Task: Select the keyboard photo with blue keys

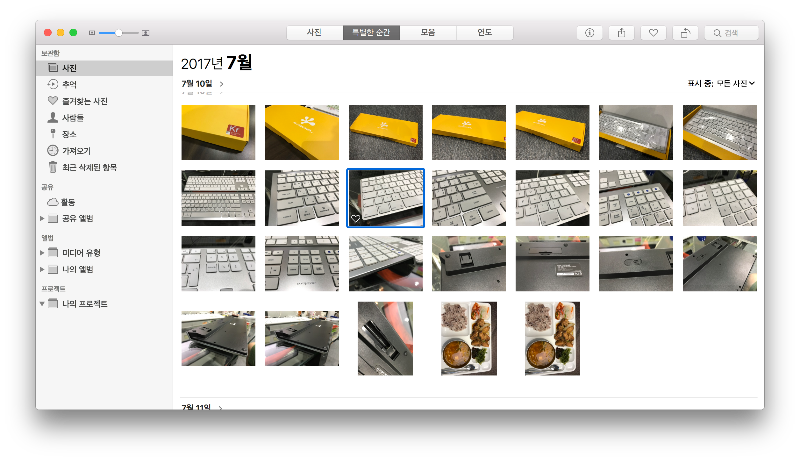Action: point(636,198)
